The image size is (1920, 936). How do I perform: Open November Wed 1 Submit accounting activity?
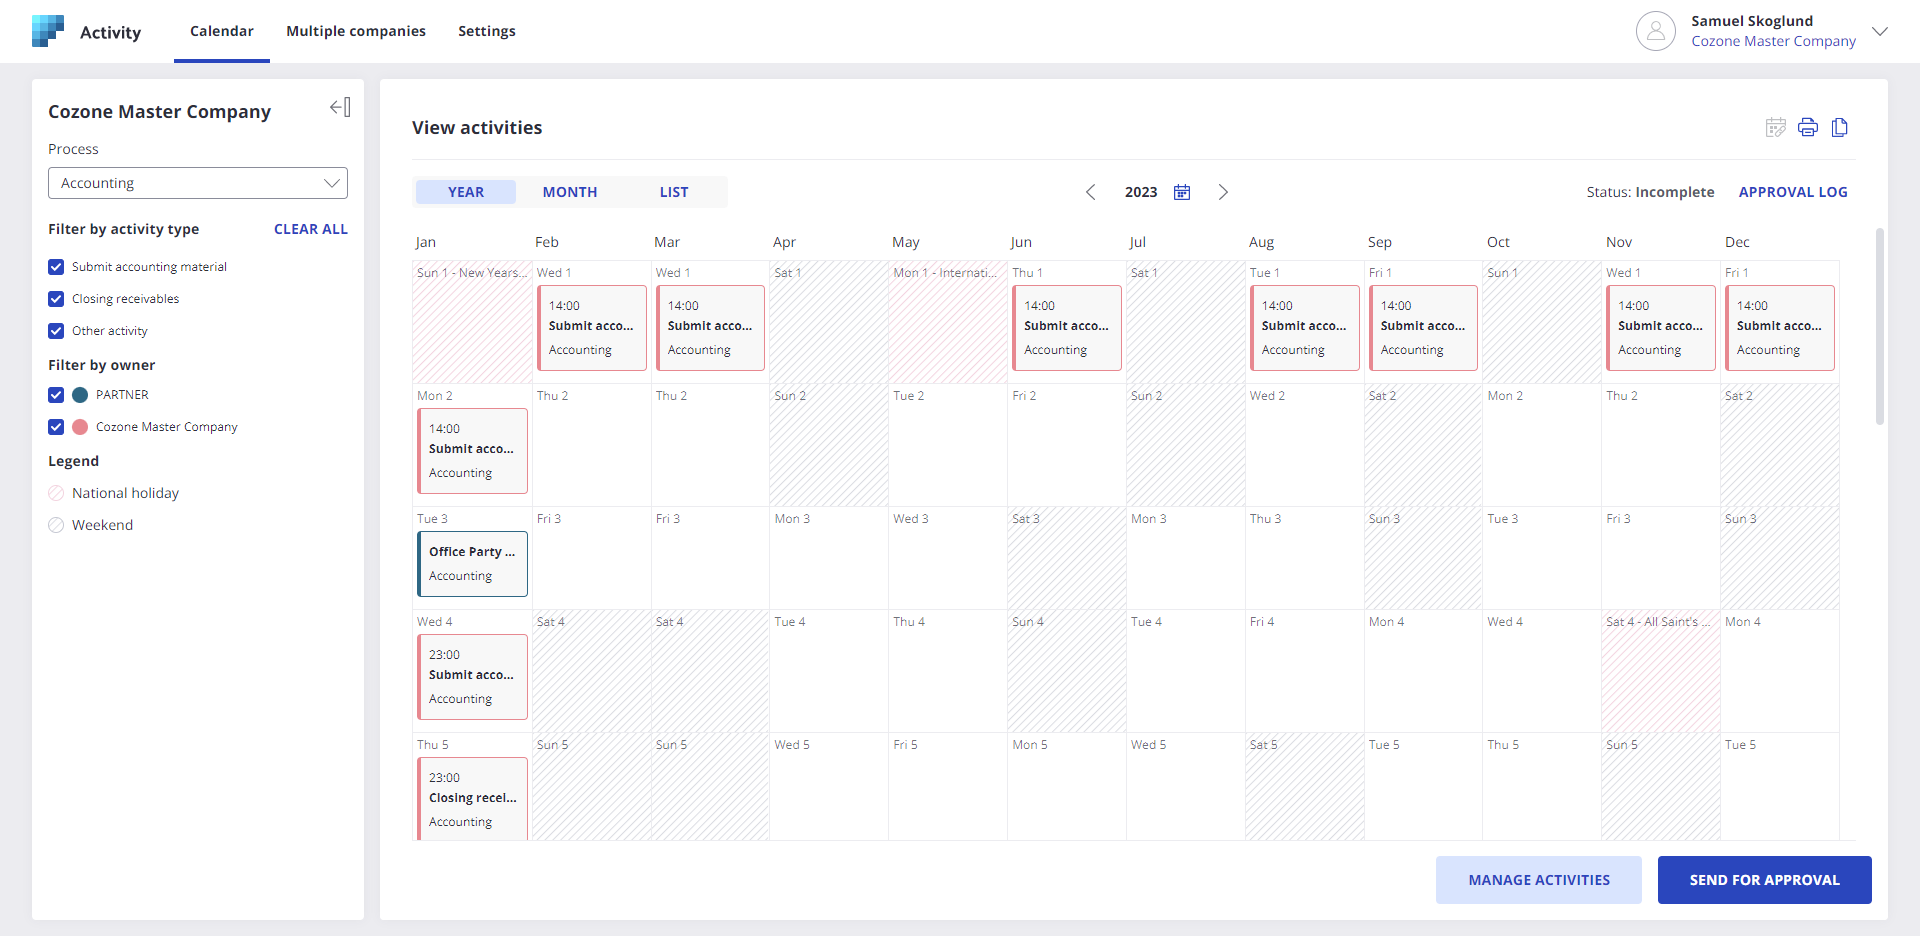(x=1661, y=328)
